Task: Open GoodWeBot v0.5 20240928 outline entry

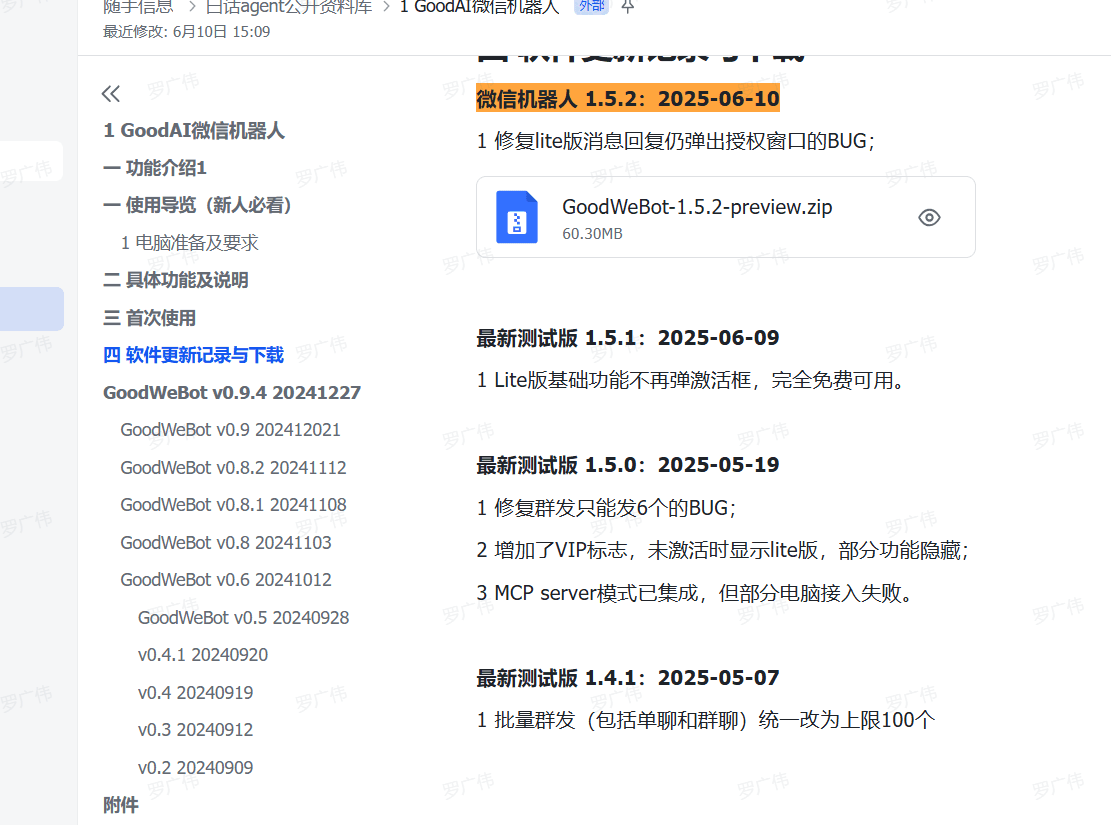Action: (x=243, y=618)
